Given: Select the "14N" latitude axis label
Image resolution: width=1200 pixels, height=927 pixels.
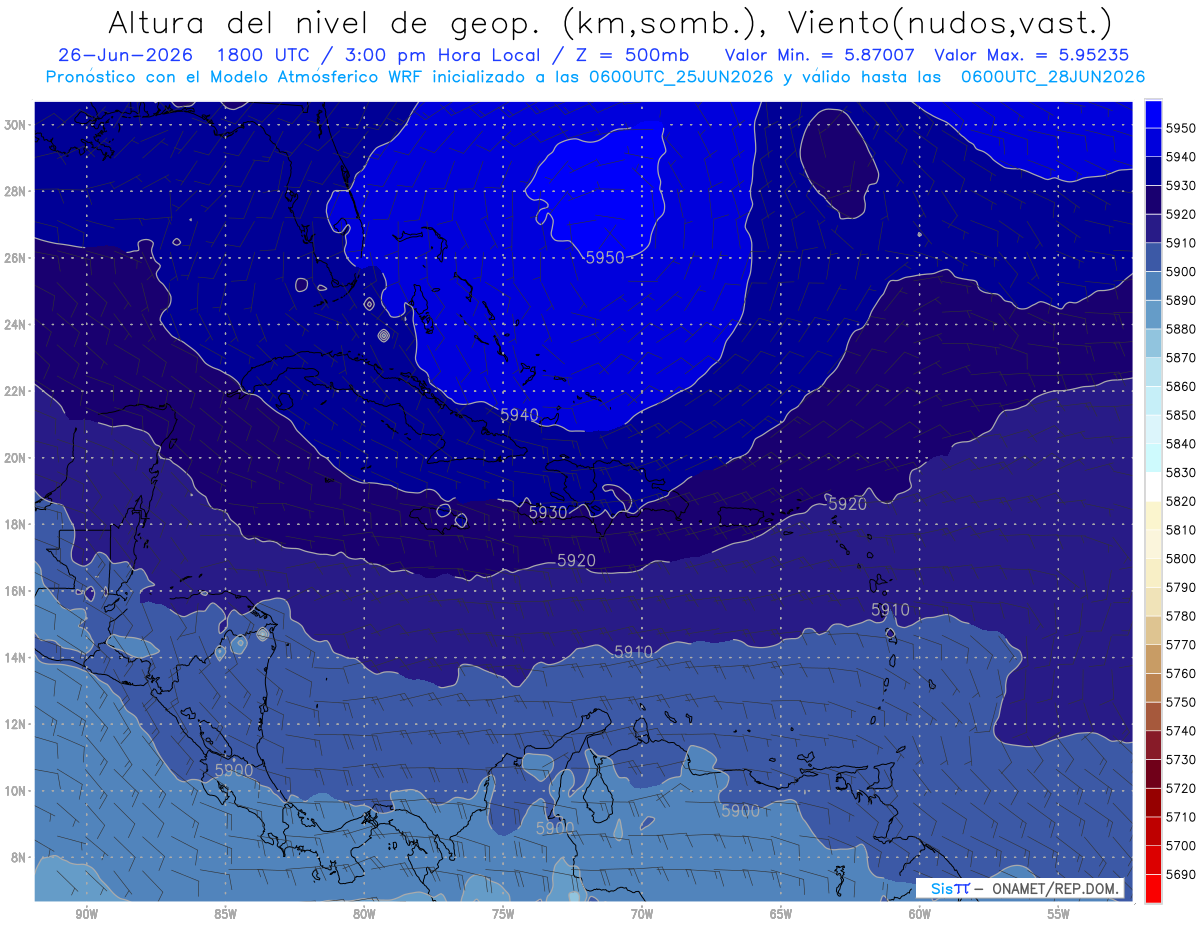Looking at the screenshot, I should 17,658.
